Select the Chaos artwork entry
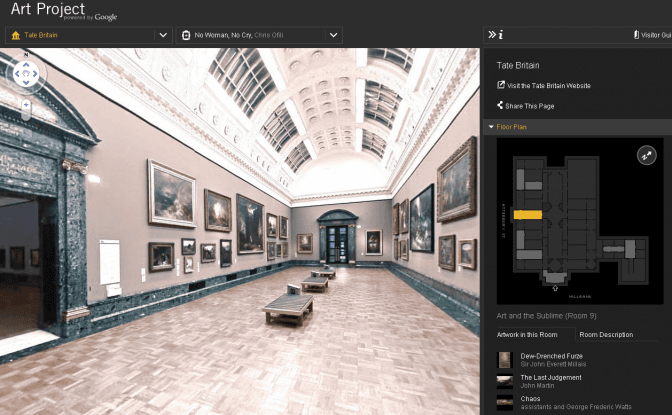672x415 pixels. (531, 398)
